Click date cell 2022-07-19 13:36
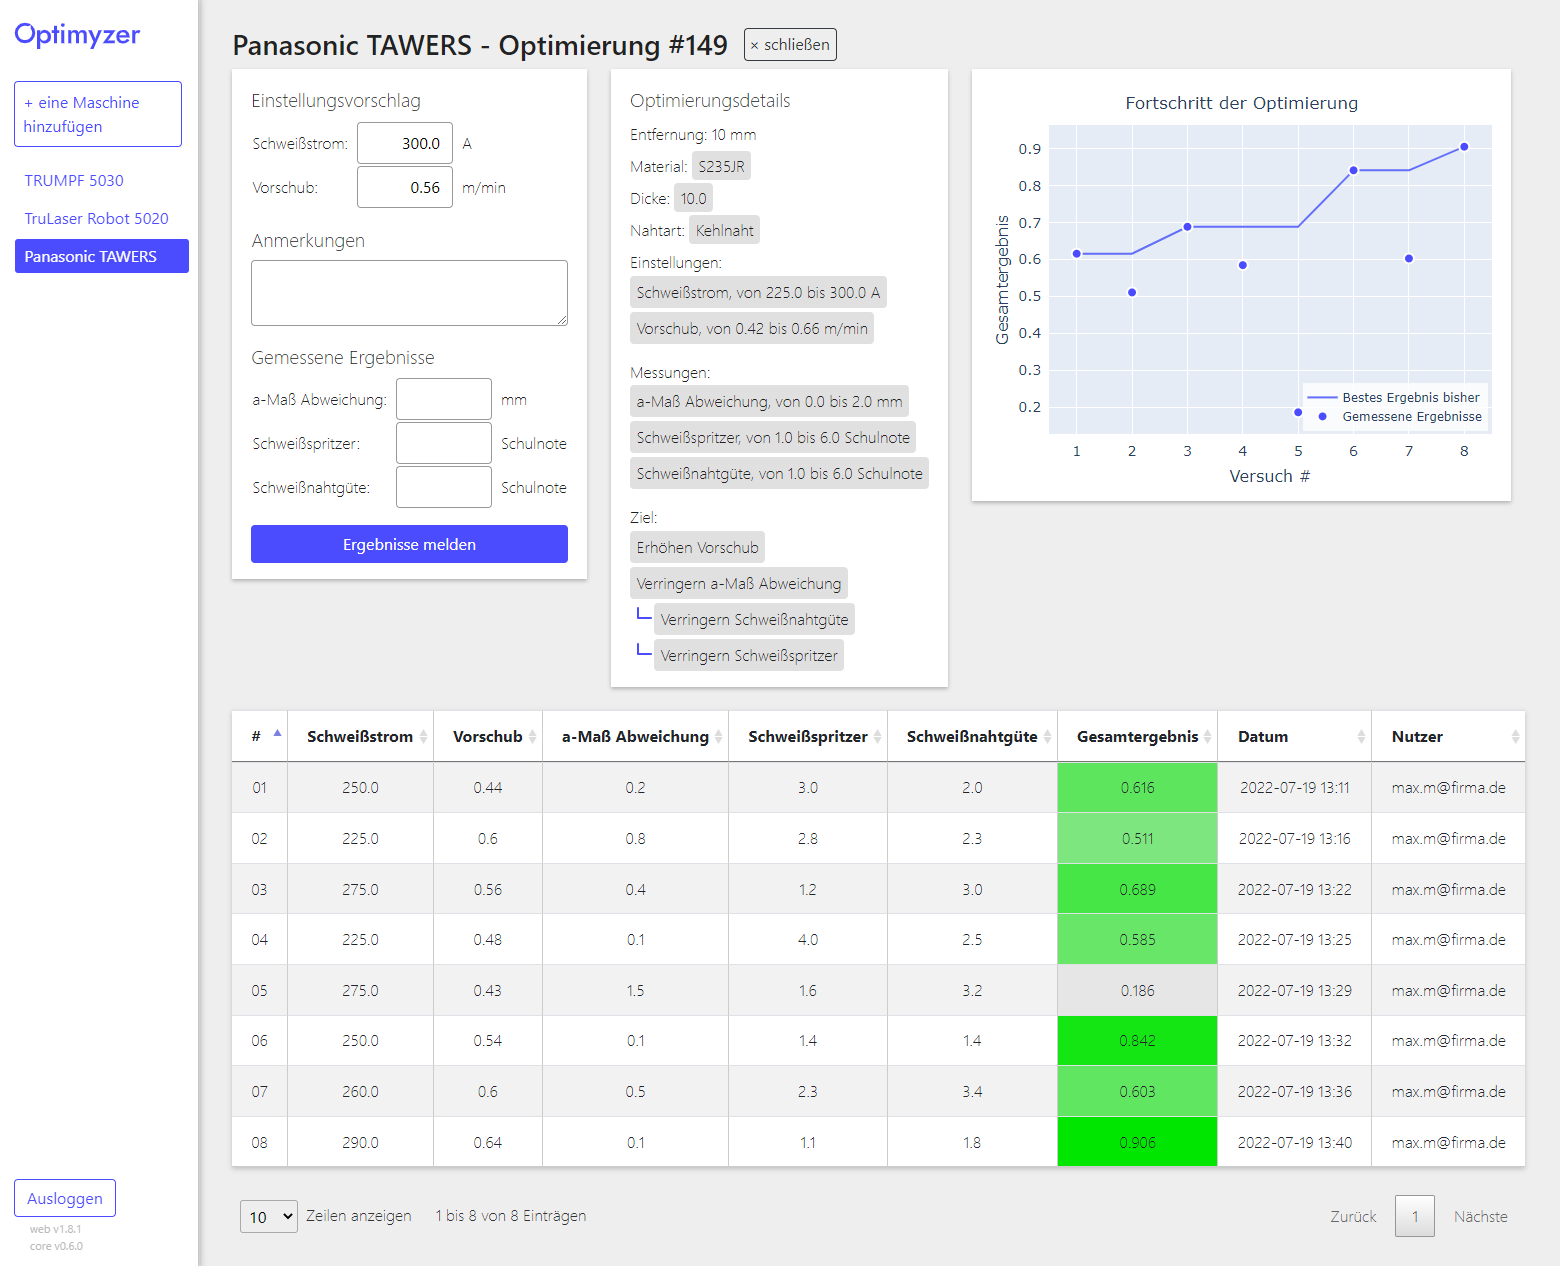 [x=1294, y=1091]
